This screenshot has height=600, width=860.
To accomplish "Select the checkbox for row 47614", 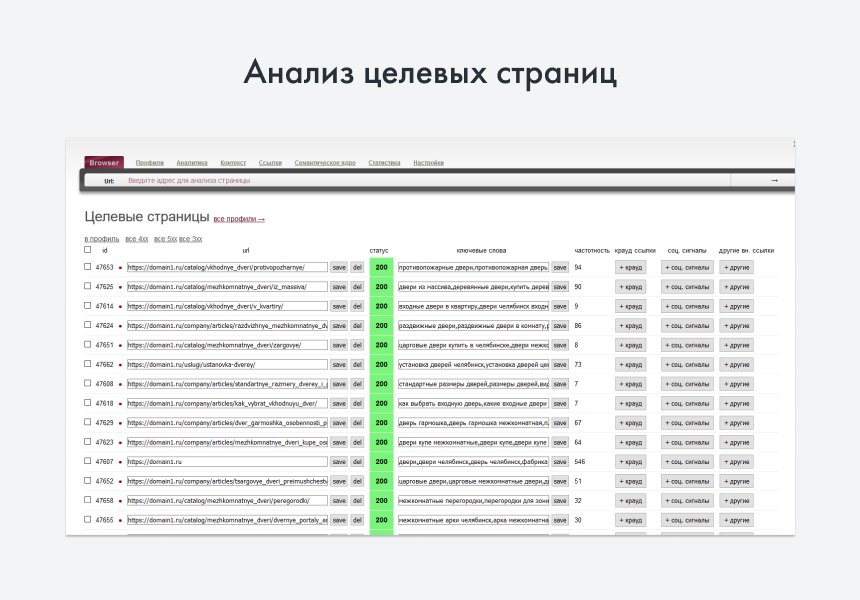I will pyautogui.click(x=87, y=305).
